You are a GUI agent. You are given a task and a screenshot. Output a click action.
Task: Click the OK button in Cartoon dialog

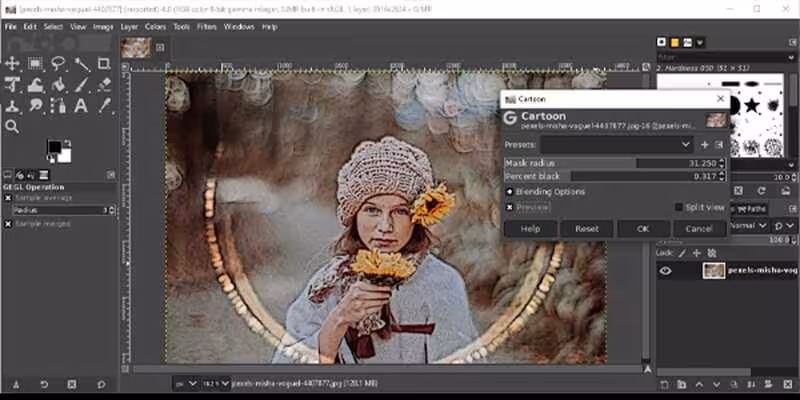(x=643, y=229)
